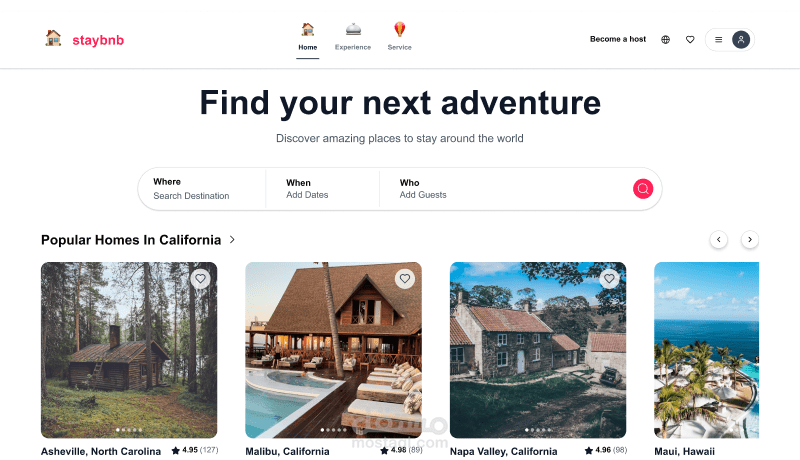Open wishlist heart icon in header
Image resolution: width=800 pixels, height=460 pixels.
[x=690, y=39]
